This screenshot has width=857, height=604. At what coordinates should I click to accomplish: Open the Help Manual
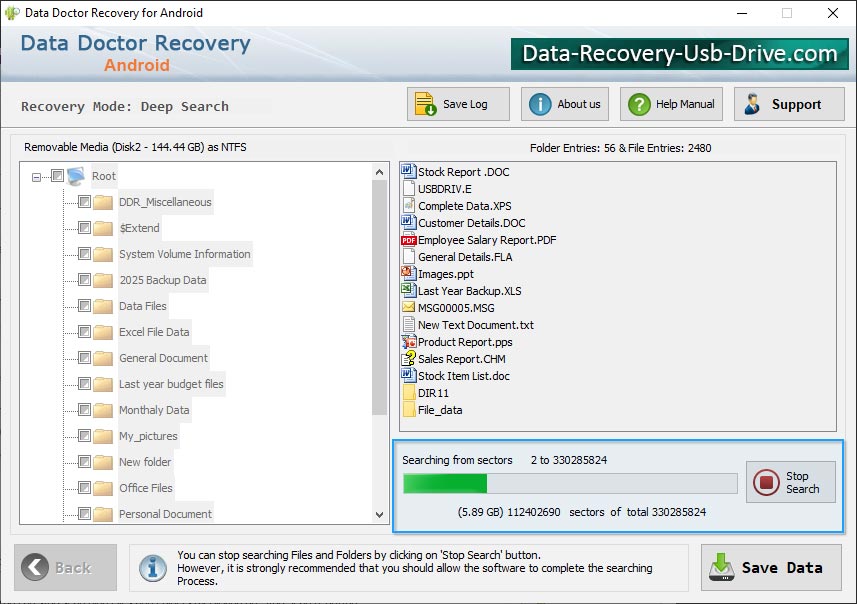(670, 103)
